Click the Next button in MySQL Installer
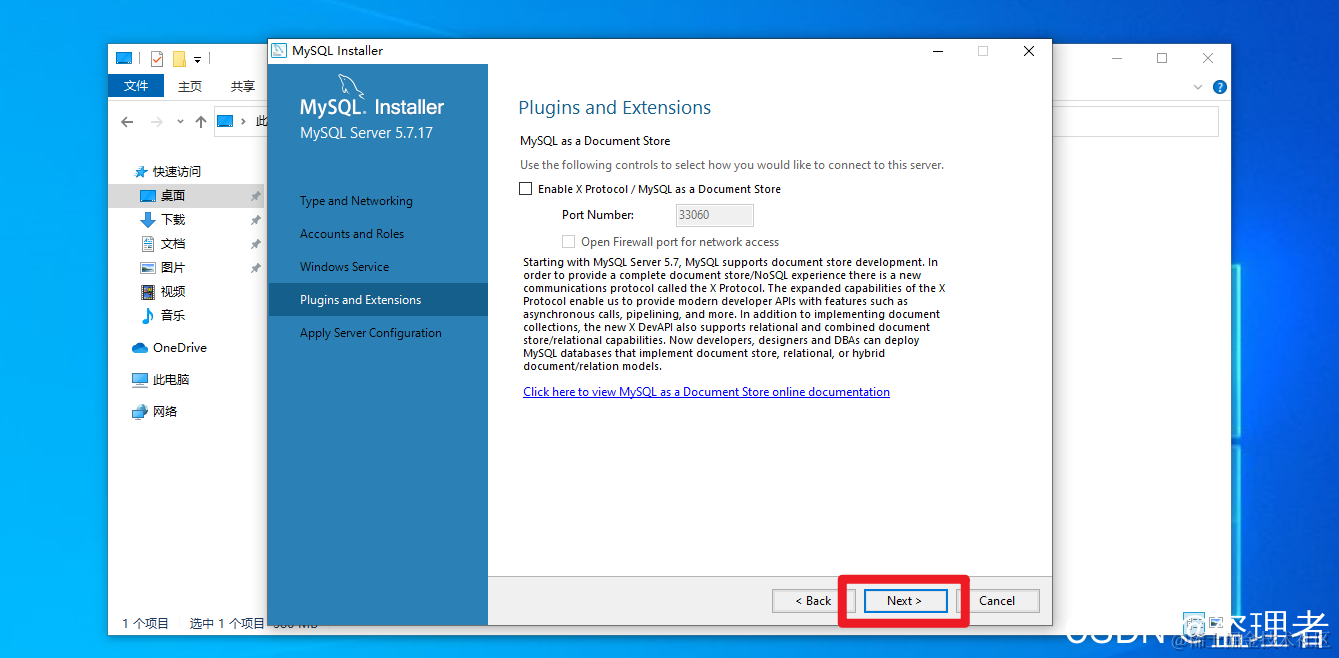1339x658 pixels. [904, 601]
